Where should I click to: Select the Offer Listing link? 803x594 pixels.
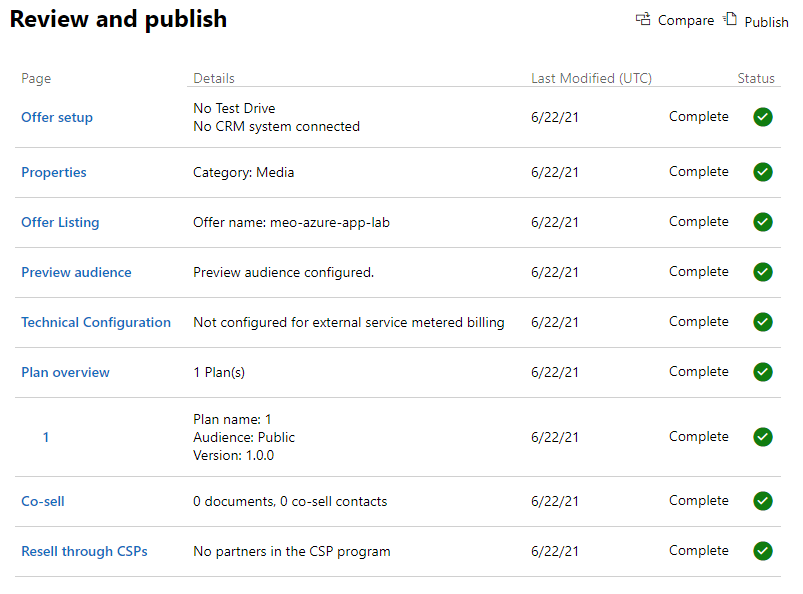[60, 221]
